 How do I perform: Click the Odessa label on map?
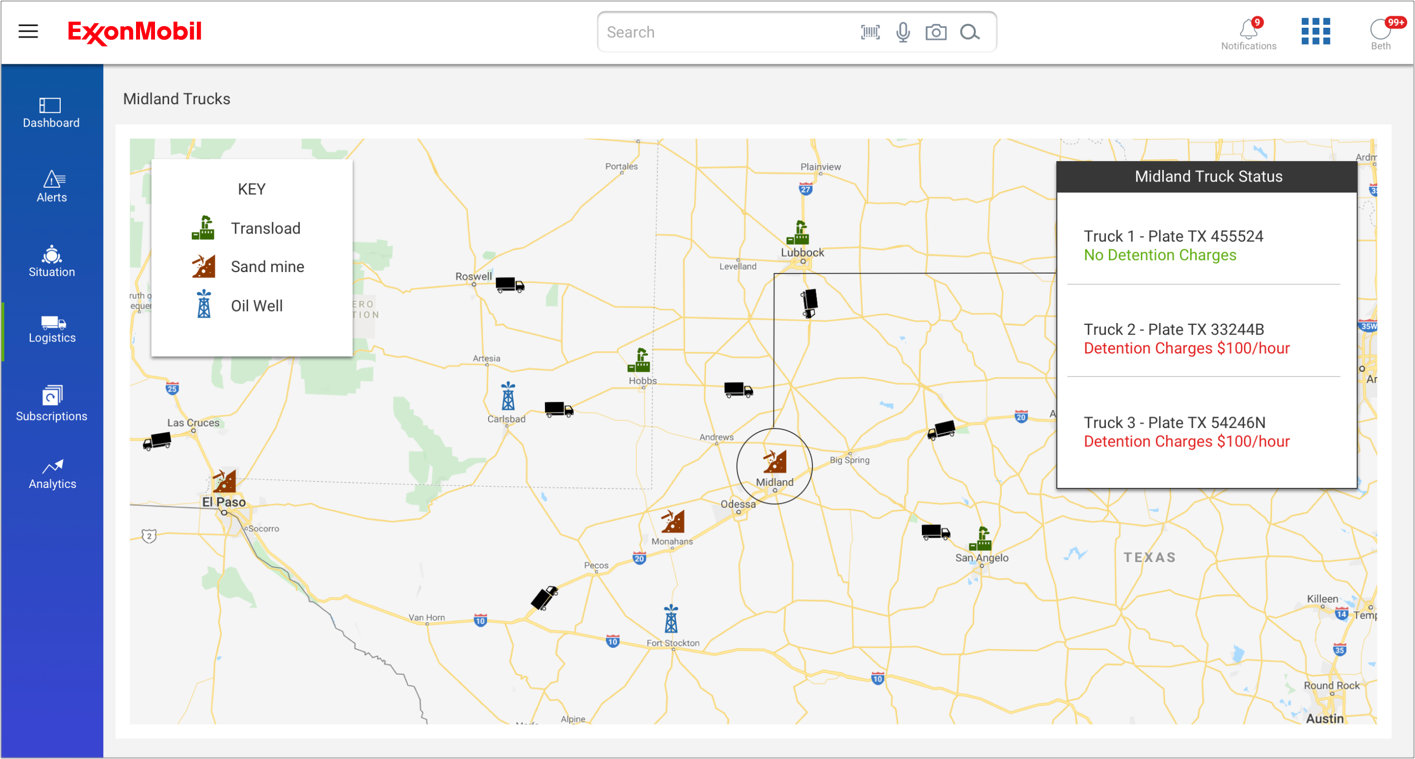point(738,504)
